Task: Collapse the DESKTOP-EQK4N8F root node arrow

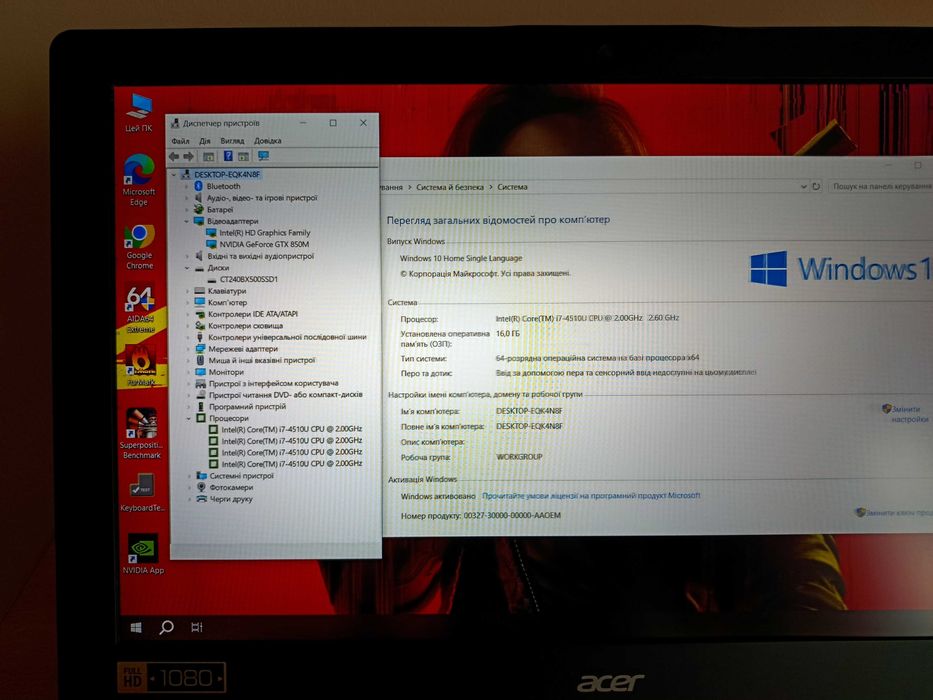Action: point(174,175)
